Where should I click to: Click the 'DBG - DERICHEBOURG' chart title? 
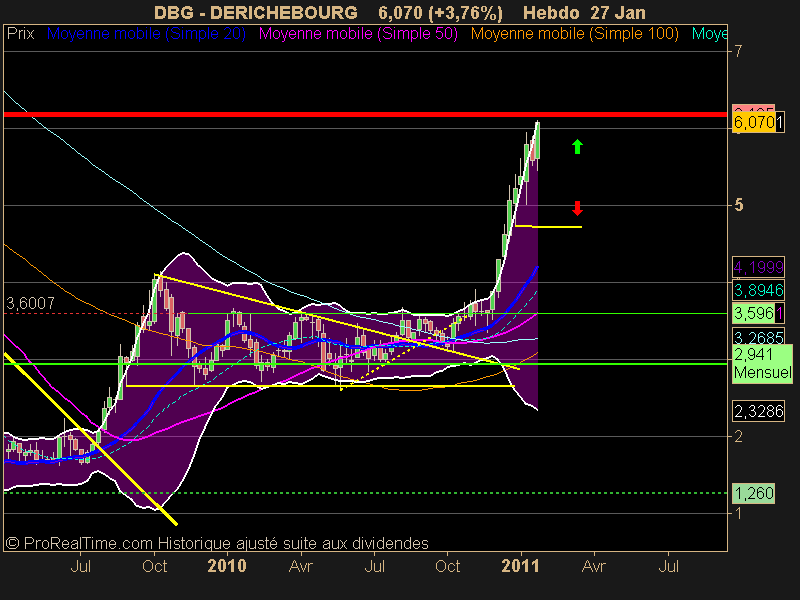256,12
